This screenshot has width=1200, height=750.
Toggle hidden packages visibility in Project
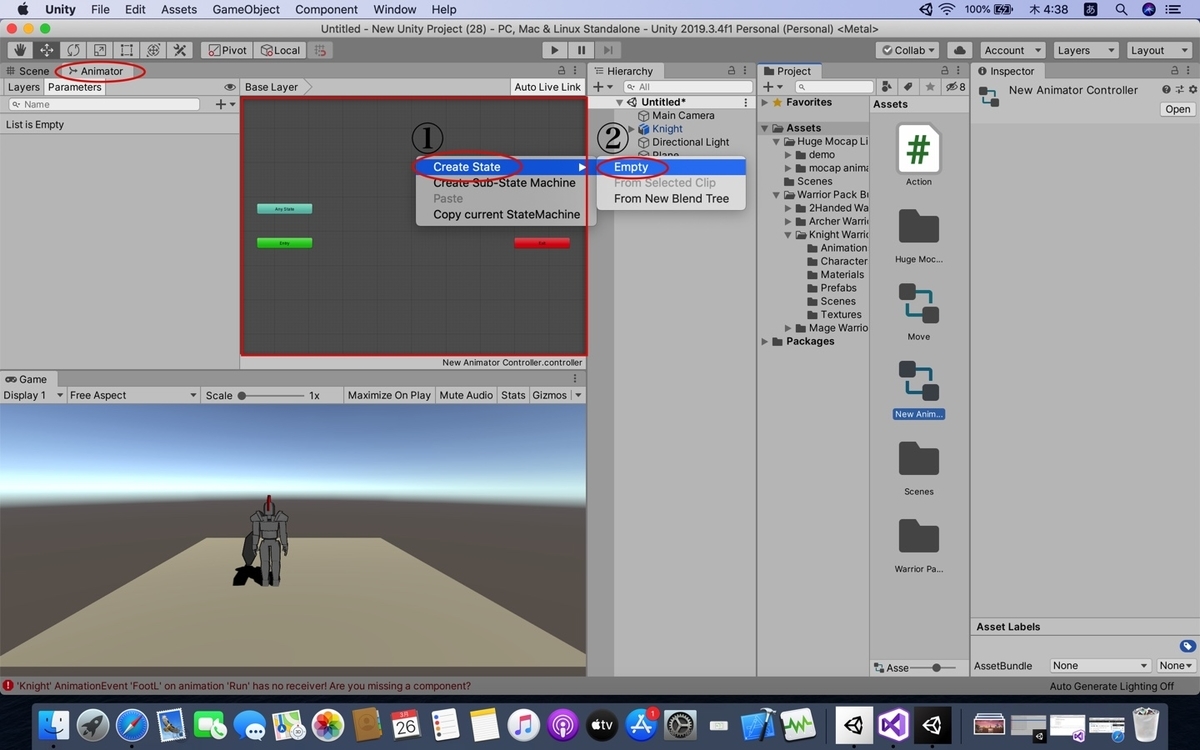pos(955,87)
